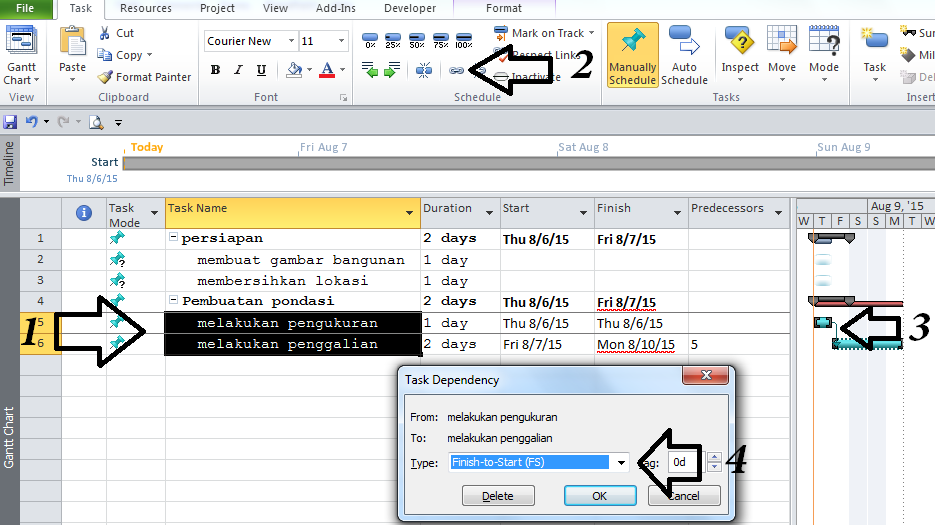Mark task 100% complete
Image resolution: width=935 pixels, height=525 pixels.
(x=463, y=41)
